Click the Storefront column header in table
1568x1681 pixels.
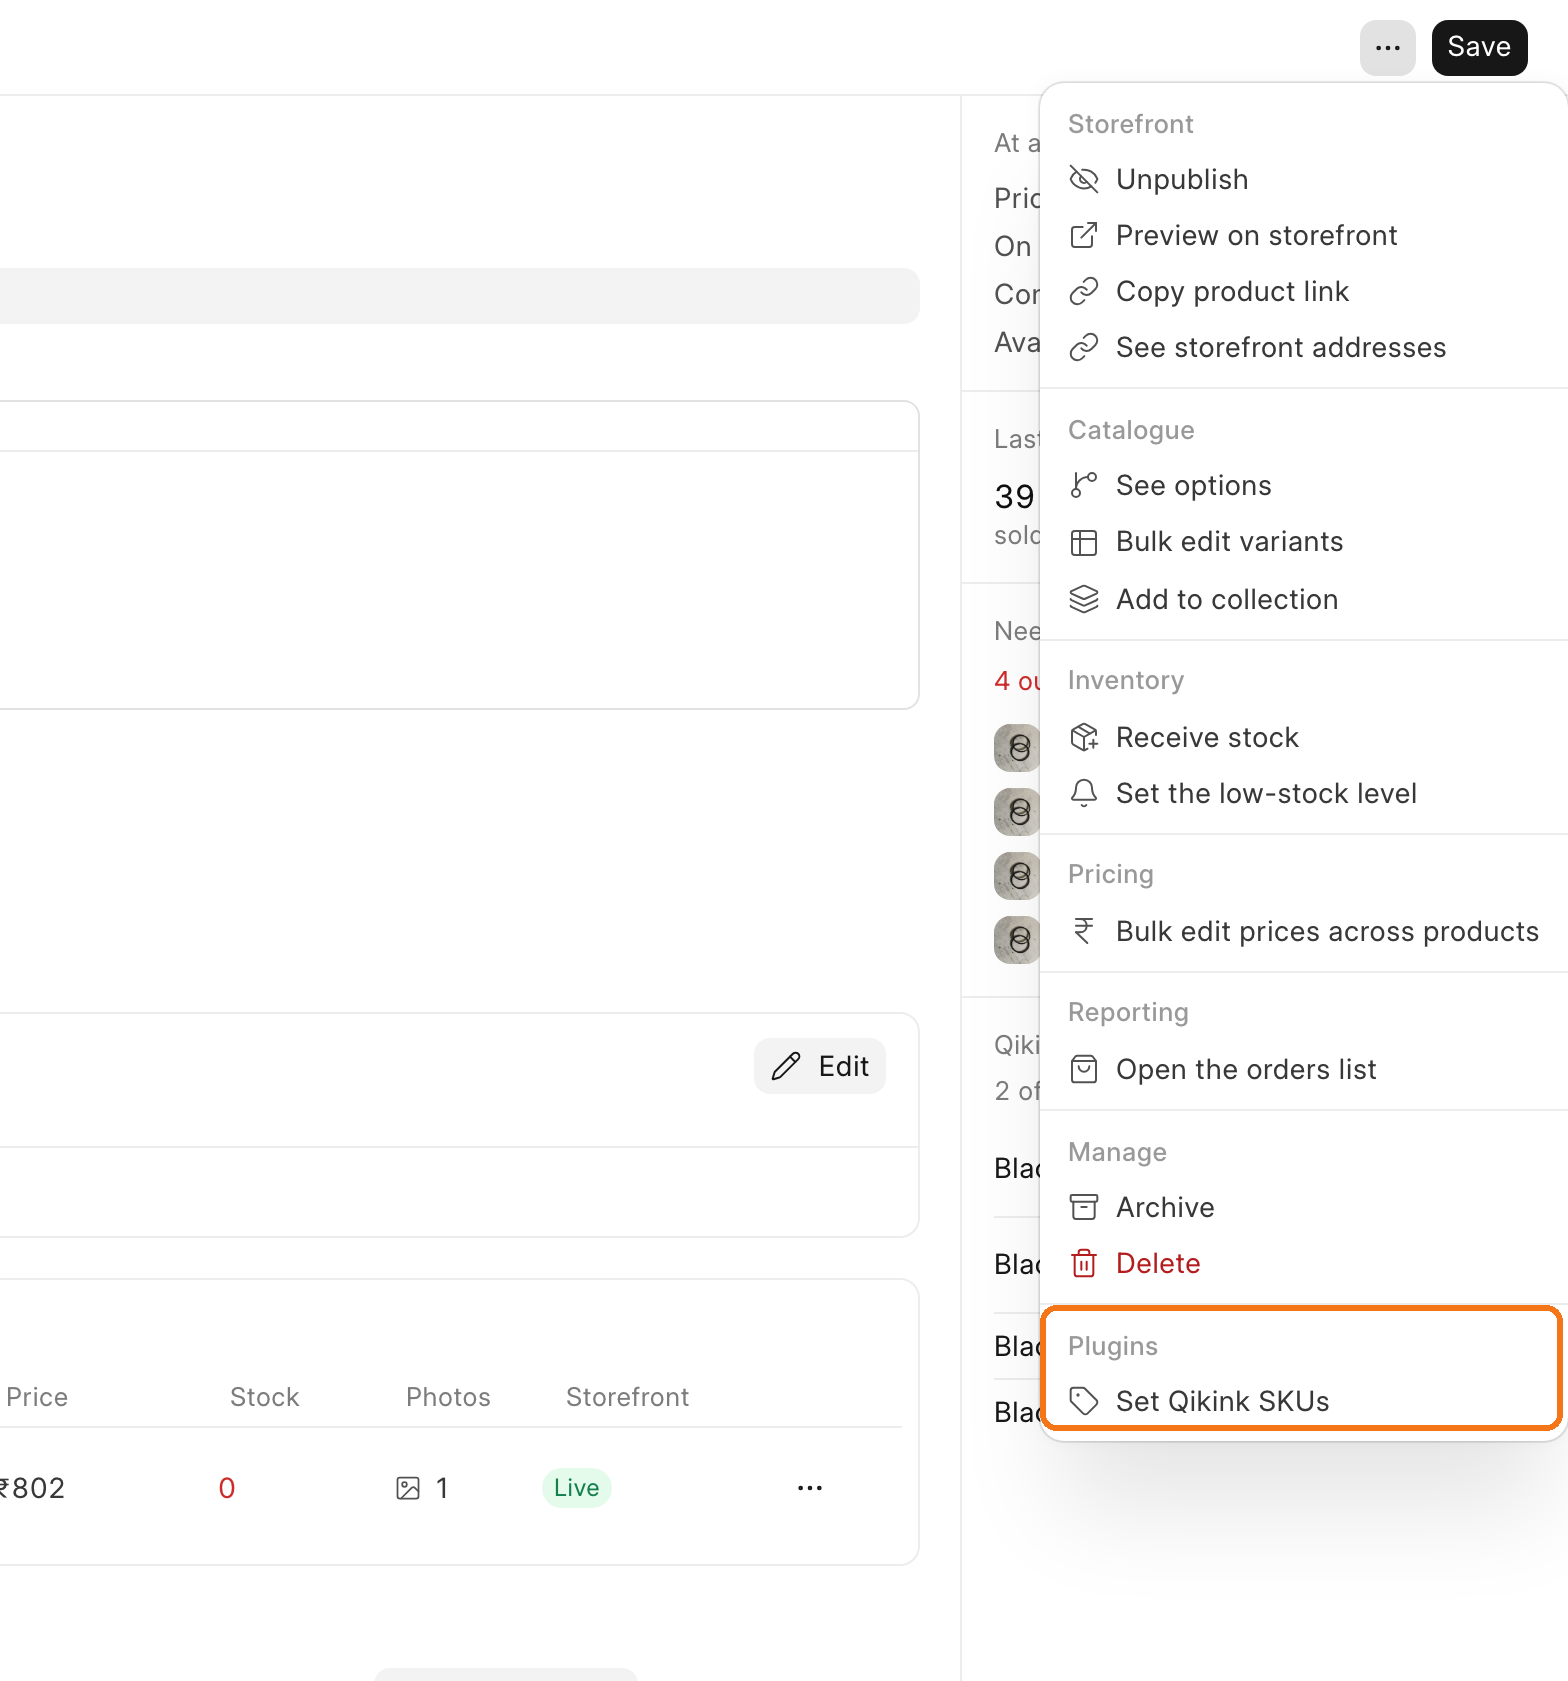click(x=628, y=1397)
